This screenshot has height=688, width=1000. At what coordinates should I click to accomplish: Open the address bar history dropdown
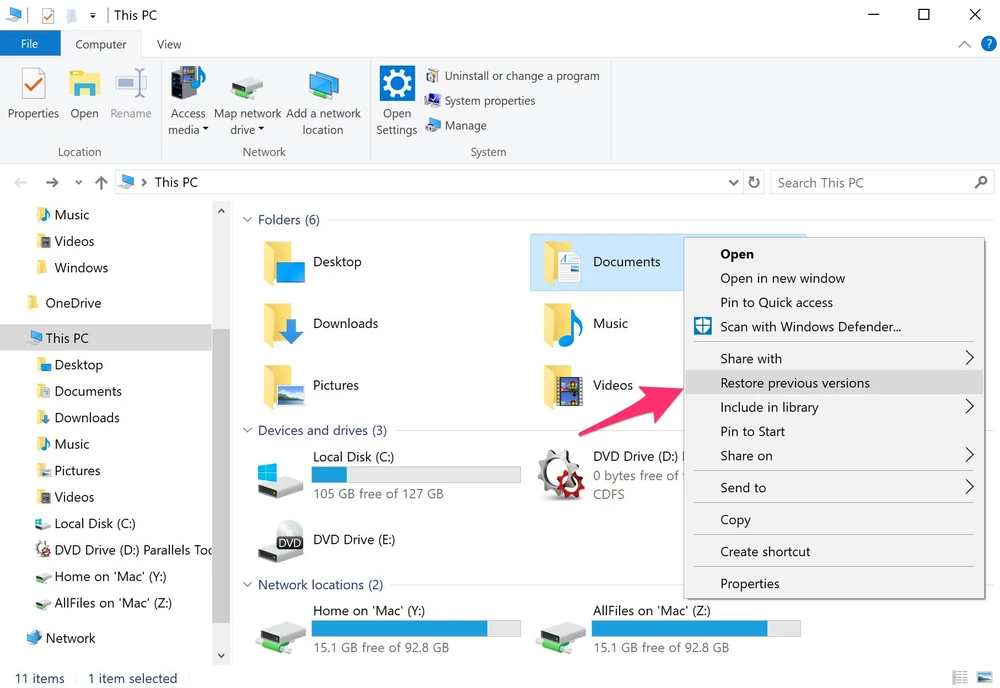(x=734, y=183)
